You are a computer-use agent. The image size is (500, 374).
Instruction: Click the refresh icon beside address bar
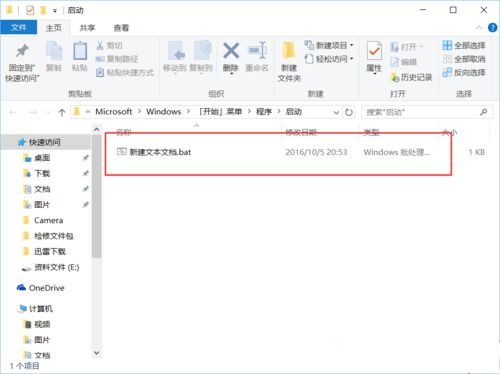(349, 112)
